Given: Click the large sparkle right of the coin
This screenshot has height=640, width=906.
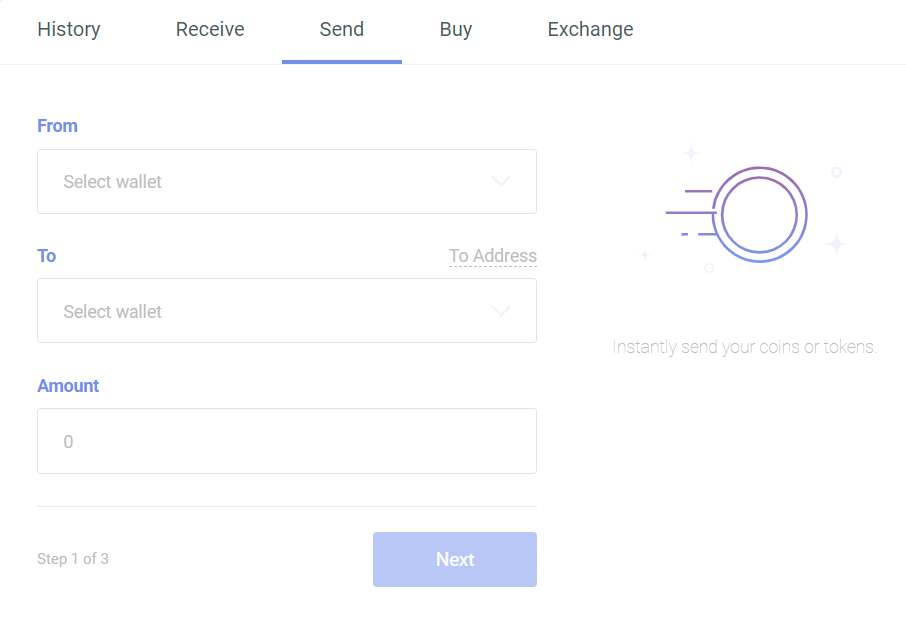Looking at the screenshot, I should [836, 243].
